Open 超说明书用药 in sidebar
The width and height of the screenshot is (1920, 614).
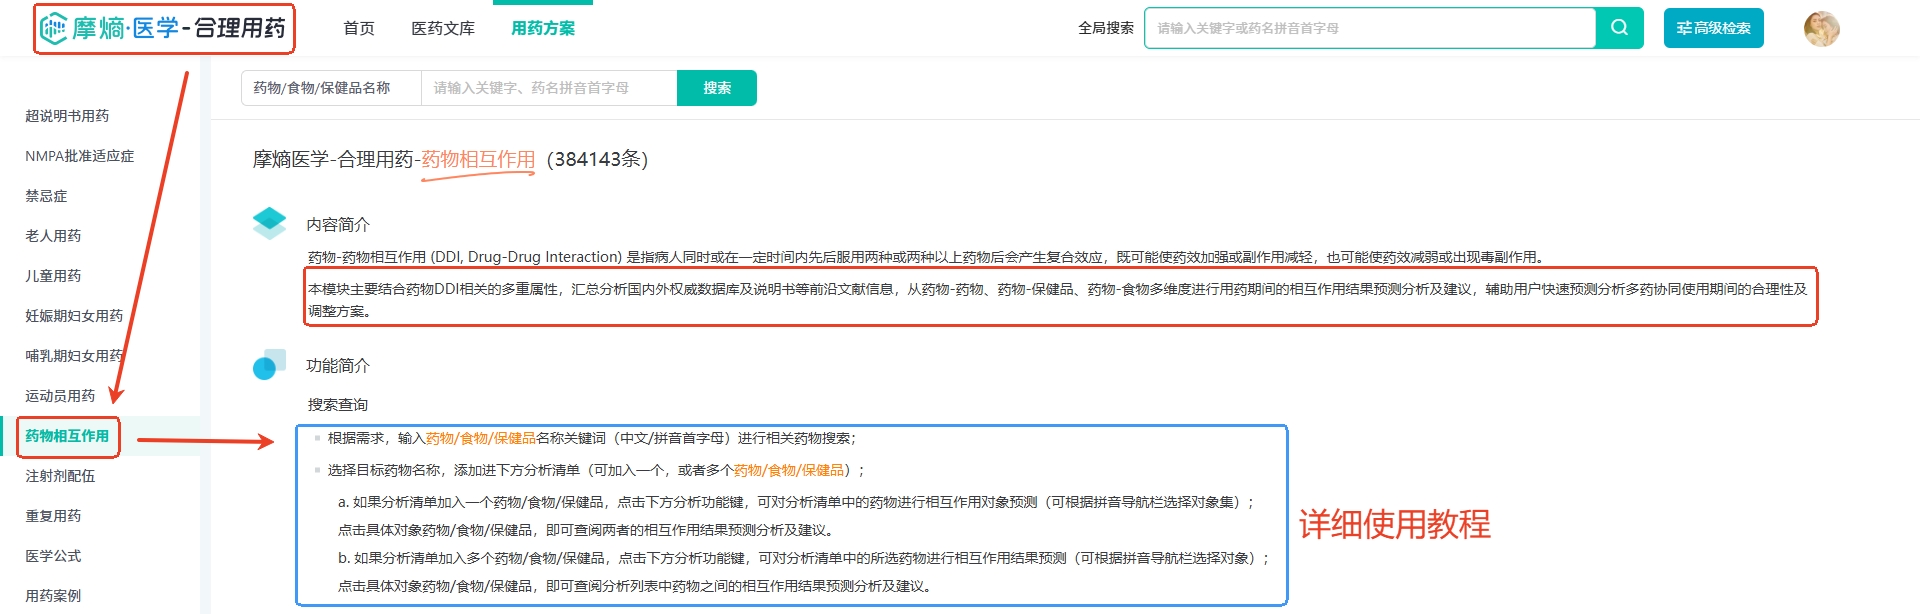click(x=67, y=116)
